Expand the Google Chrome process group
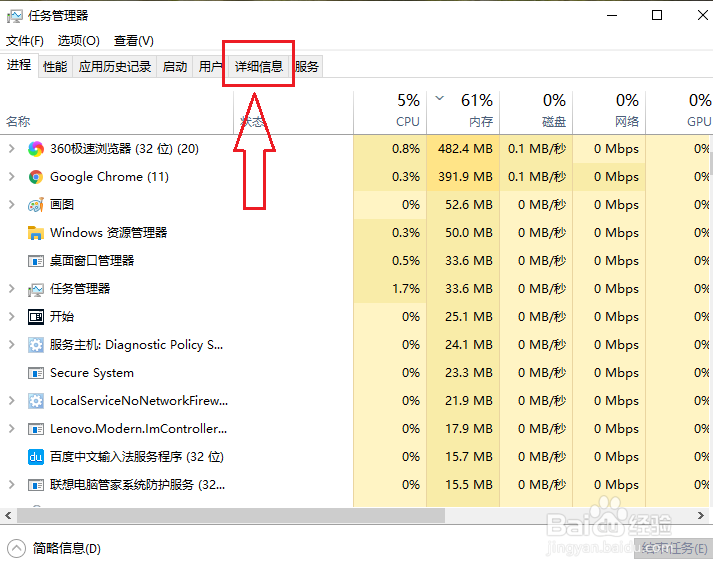Screen dimensions: 713x572 (12, 177)
